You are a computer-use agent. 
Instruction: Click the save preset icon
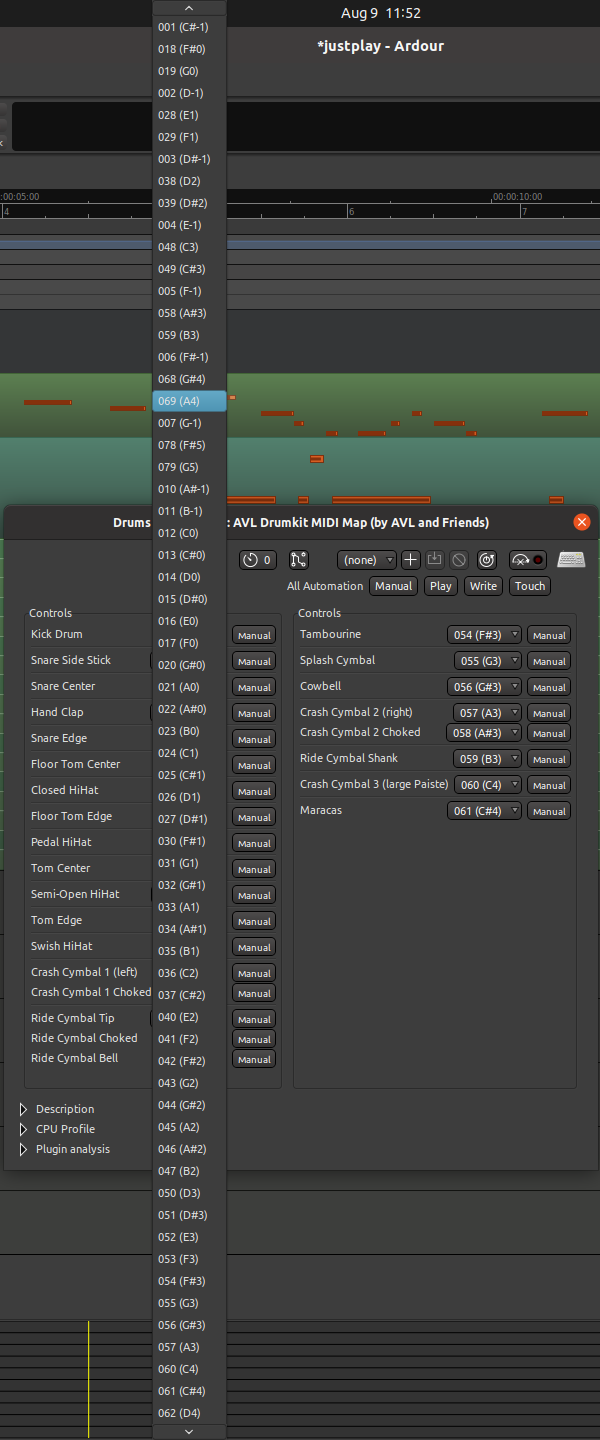(x=435, y=560)
